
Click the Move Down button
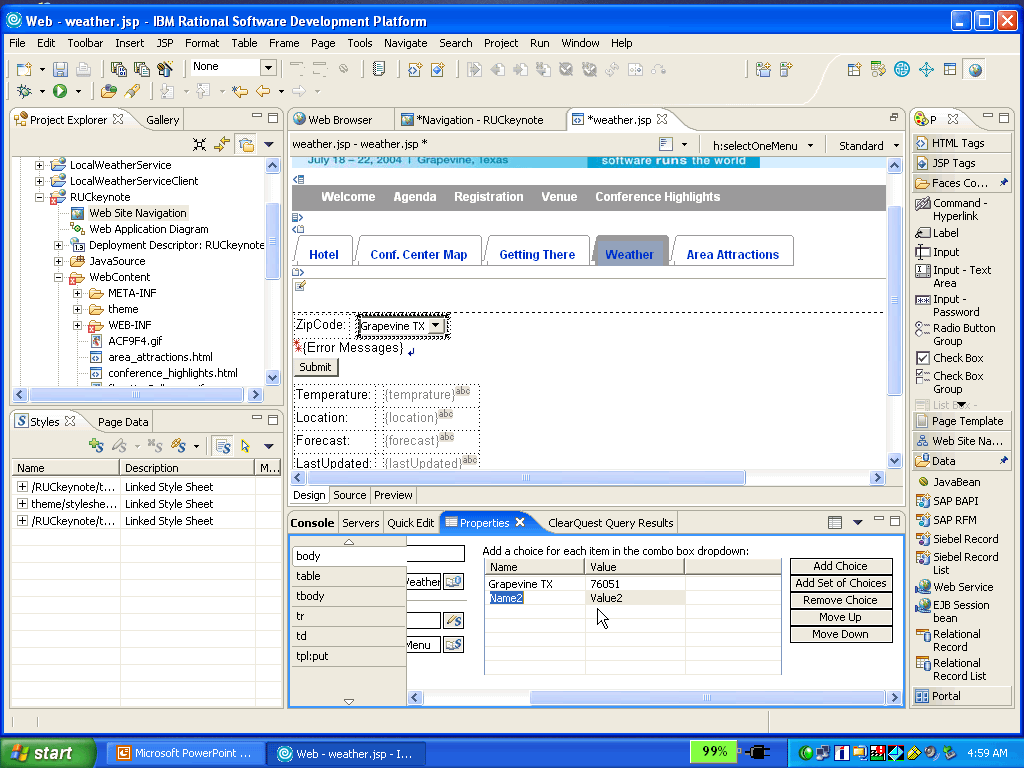(840, 634)
